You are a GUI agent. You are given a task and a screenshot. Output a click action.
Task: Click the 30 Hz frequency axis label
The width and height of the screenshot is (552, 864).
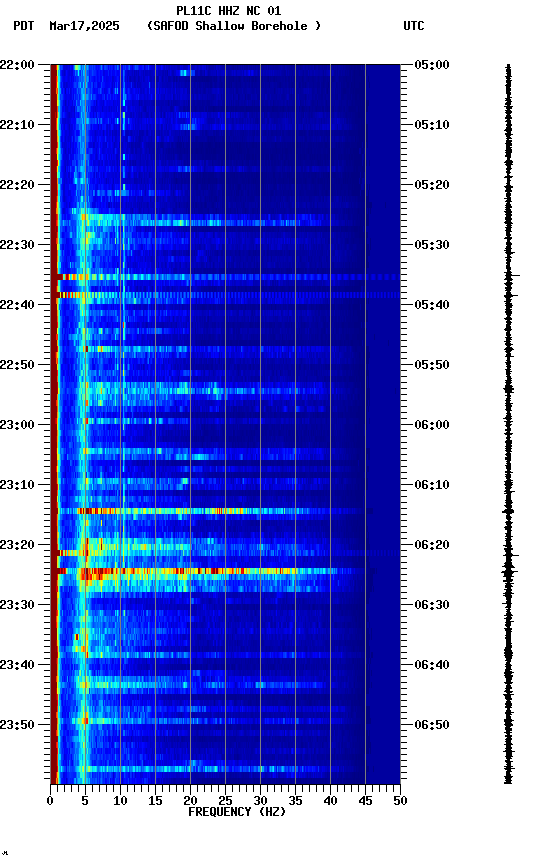(260, 801)
